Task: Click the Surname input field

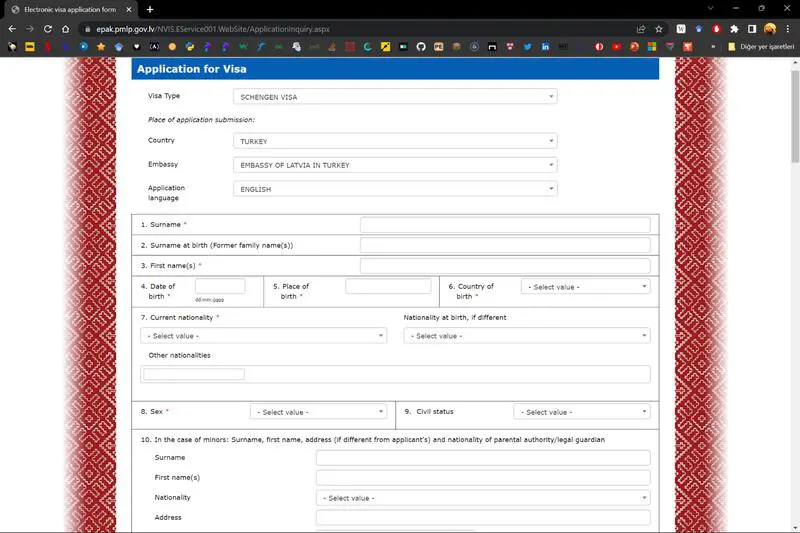Action: [x=504, y=225]
